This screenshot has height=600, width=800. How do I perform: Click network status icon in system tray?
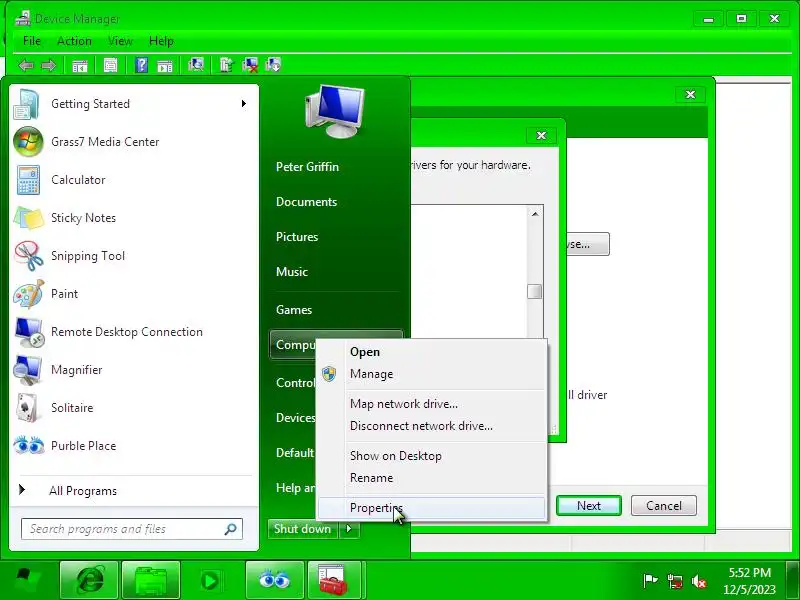click(674, 581)
